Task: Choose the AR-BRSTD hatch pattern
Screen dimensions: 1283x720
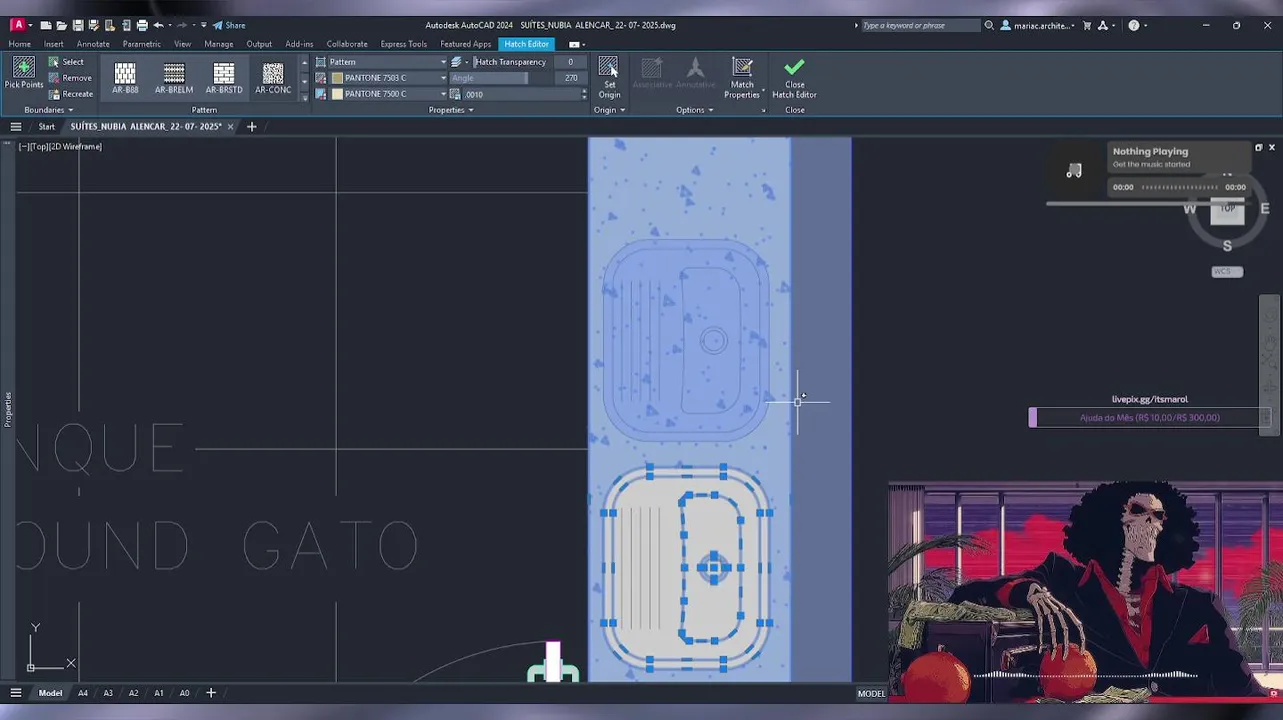Action: [224, 78]
